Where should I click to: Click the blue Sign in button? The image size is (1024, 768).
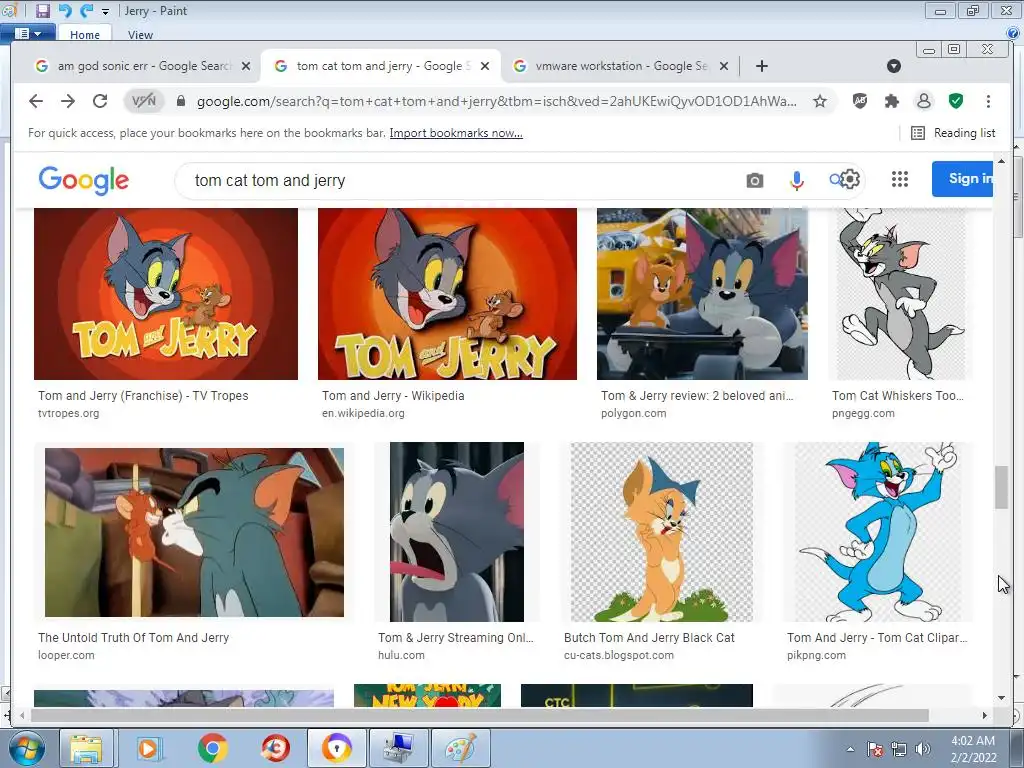963,179
